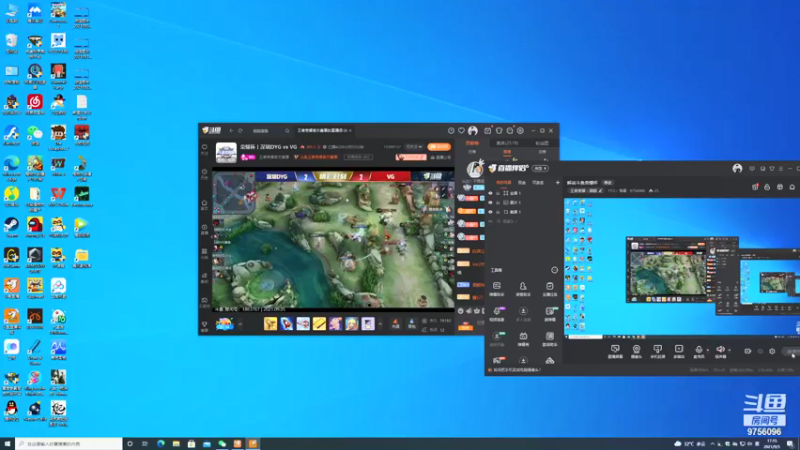The width and height of the screenshot is (800, 450).
Task: Select the third scene tab in companion
Action: tap(538, 183)
